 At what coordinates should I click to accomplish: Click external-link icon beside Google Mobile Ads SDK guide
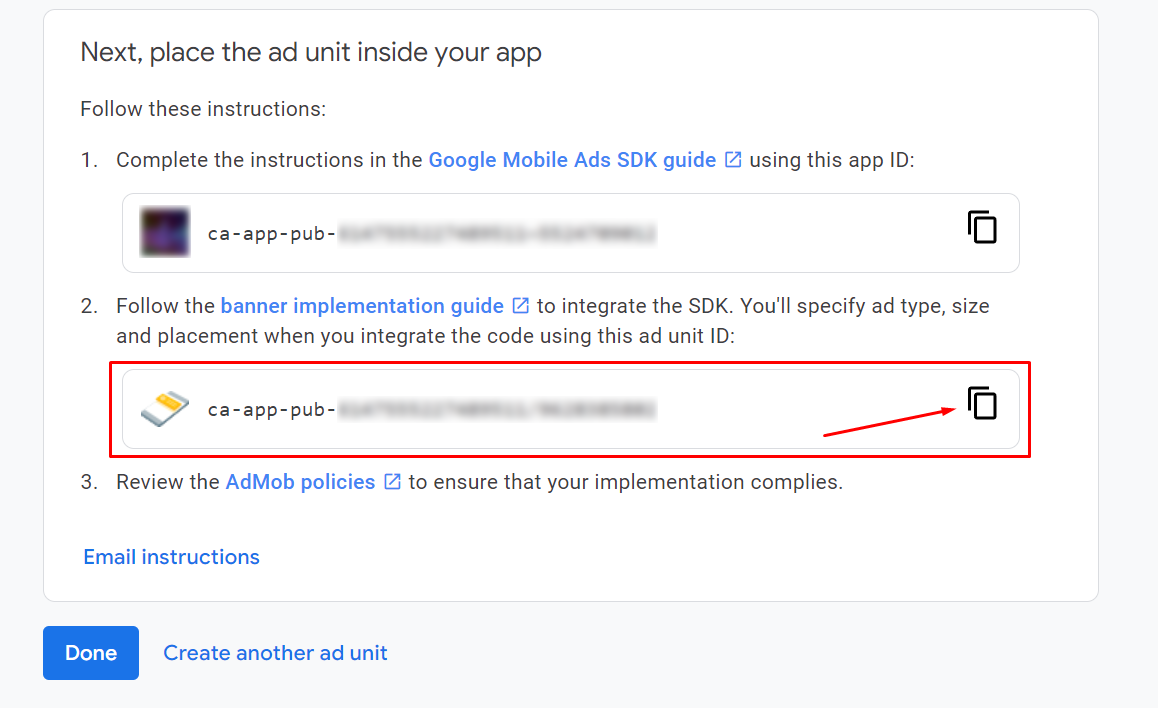(733, 160)
